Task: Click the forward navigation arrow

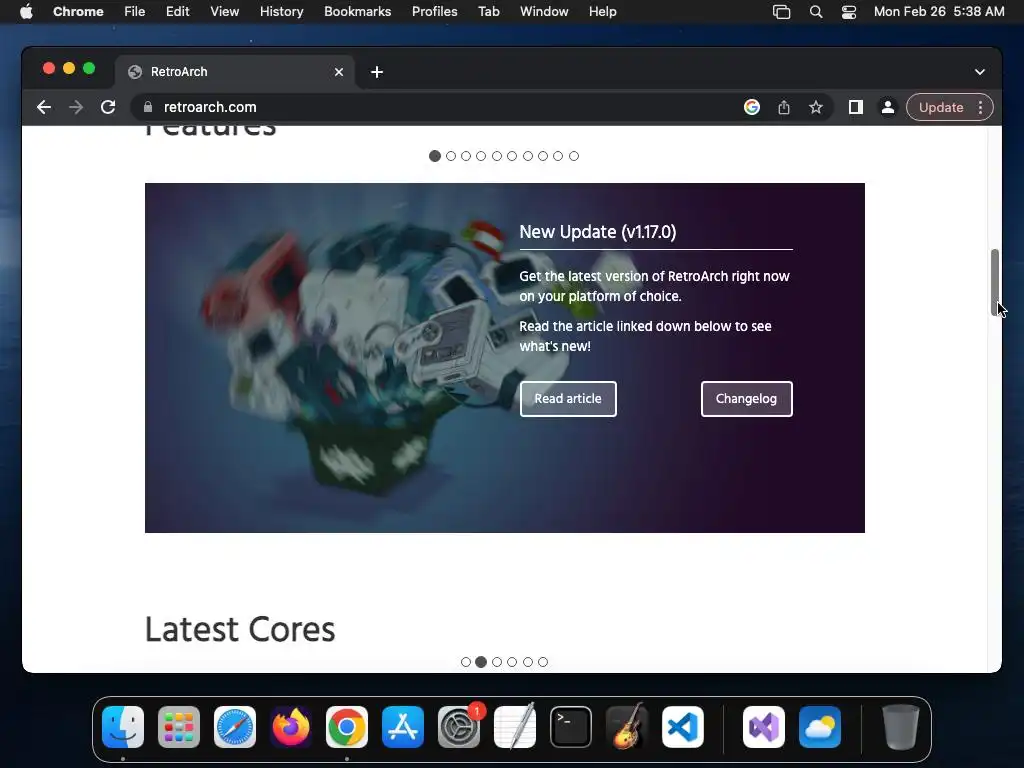Action: [76, 107]
